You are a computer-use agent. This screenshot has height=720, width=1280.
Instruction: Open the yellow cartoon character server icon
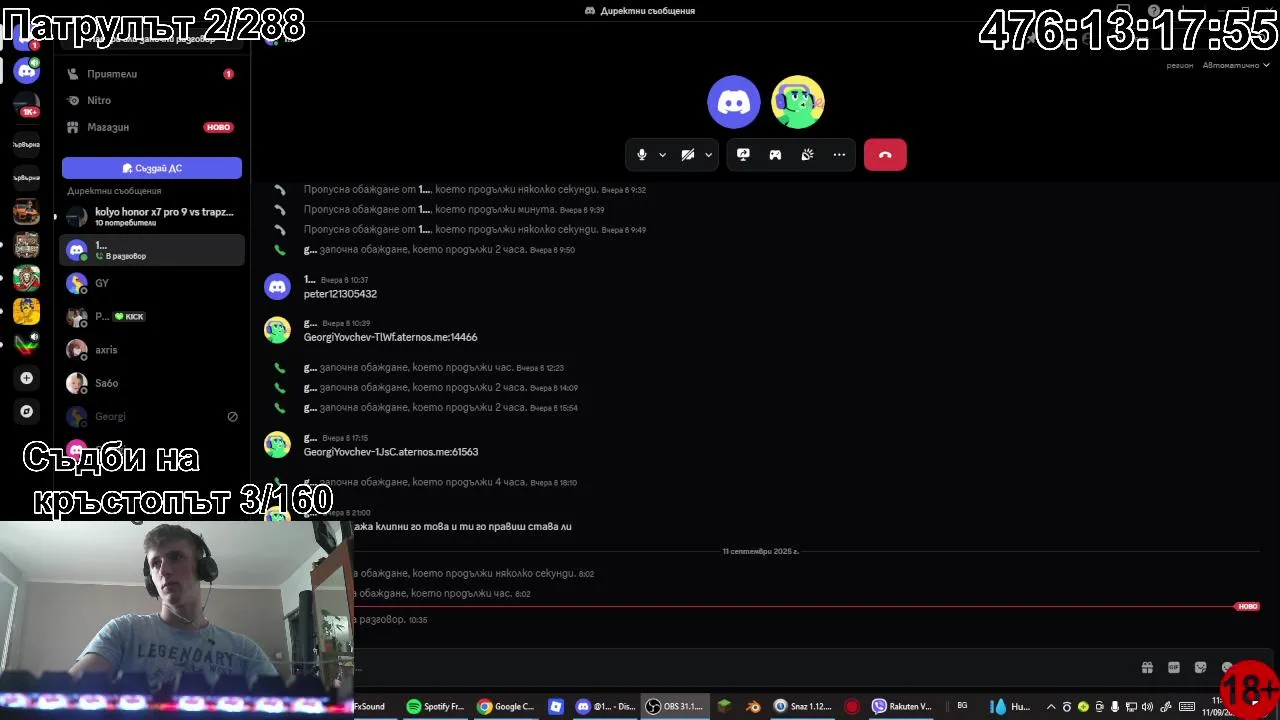coord(27,311)
